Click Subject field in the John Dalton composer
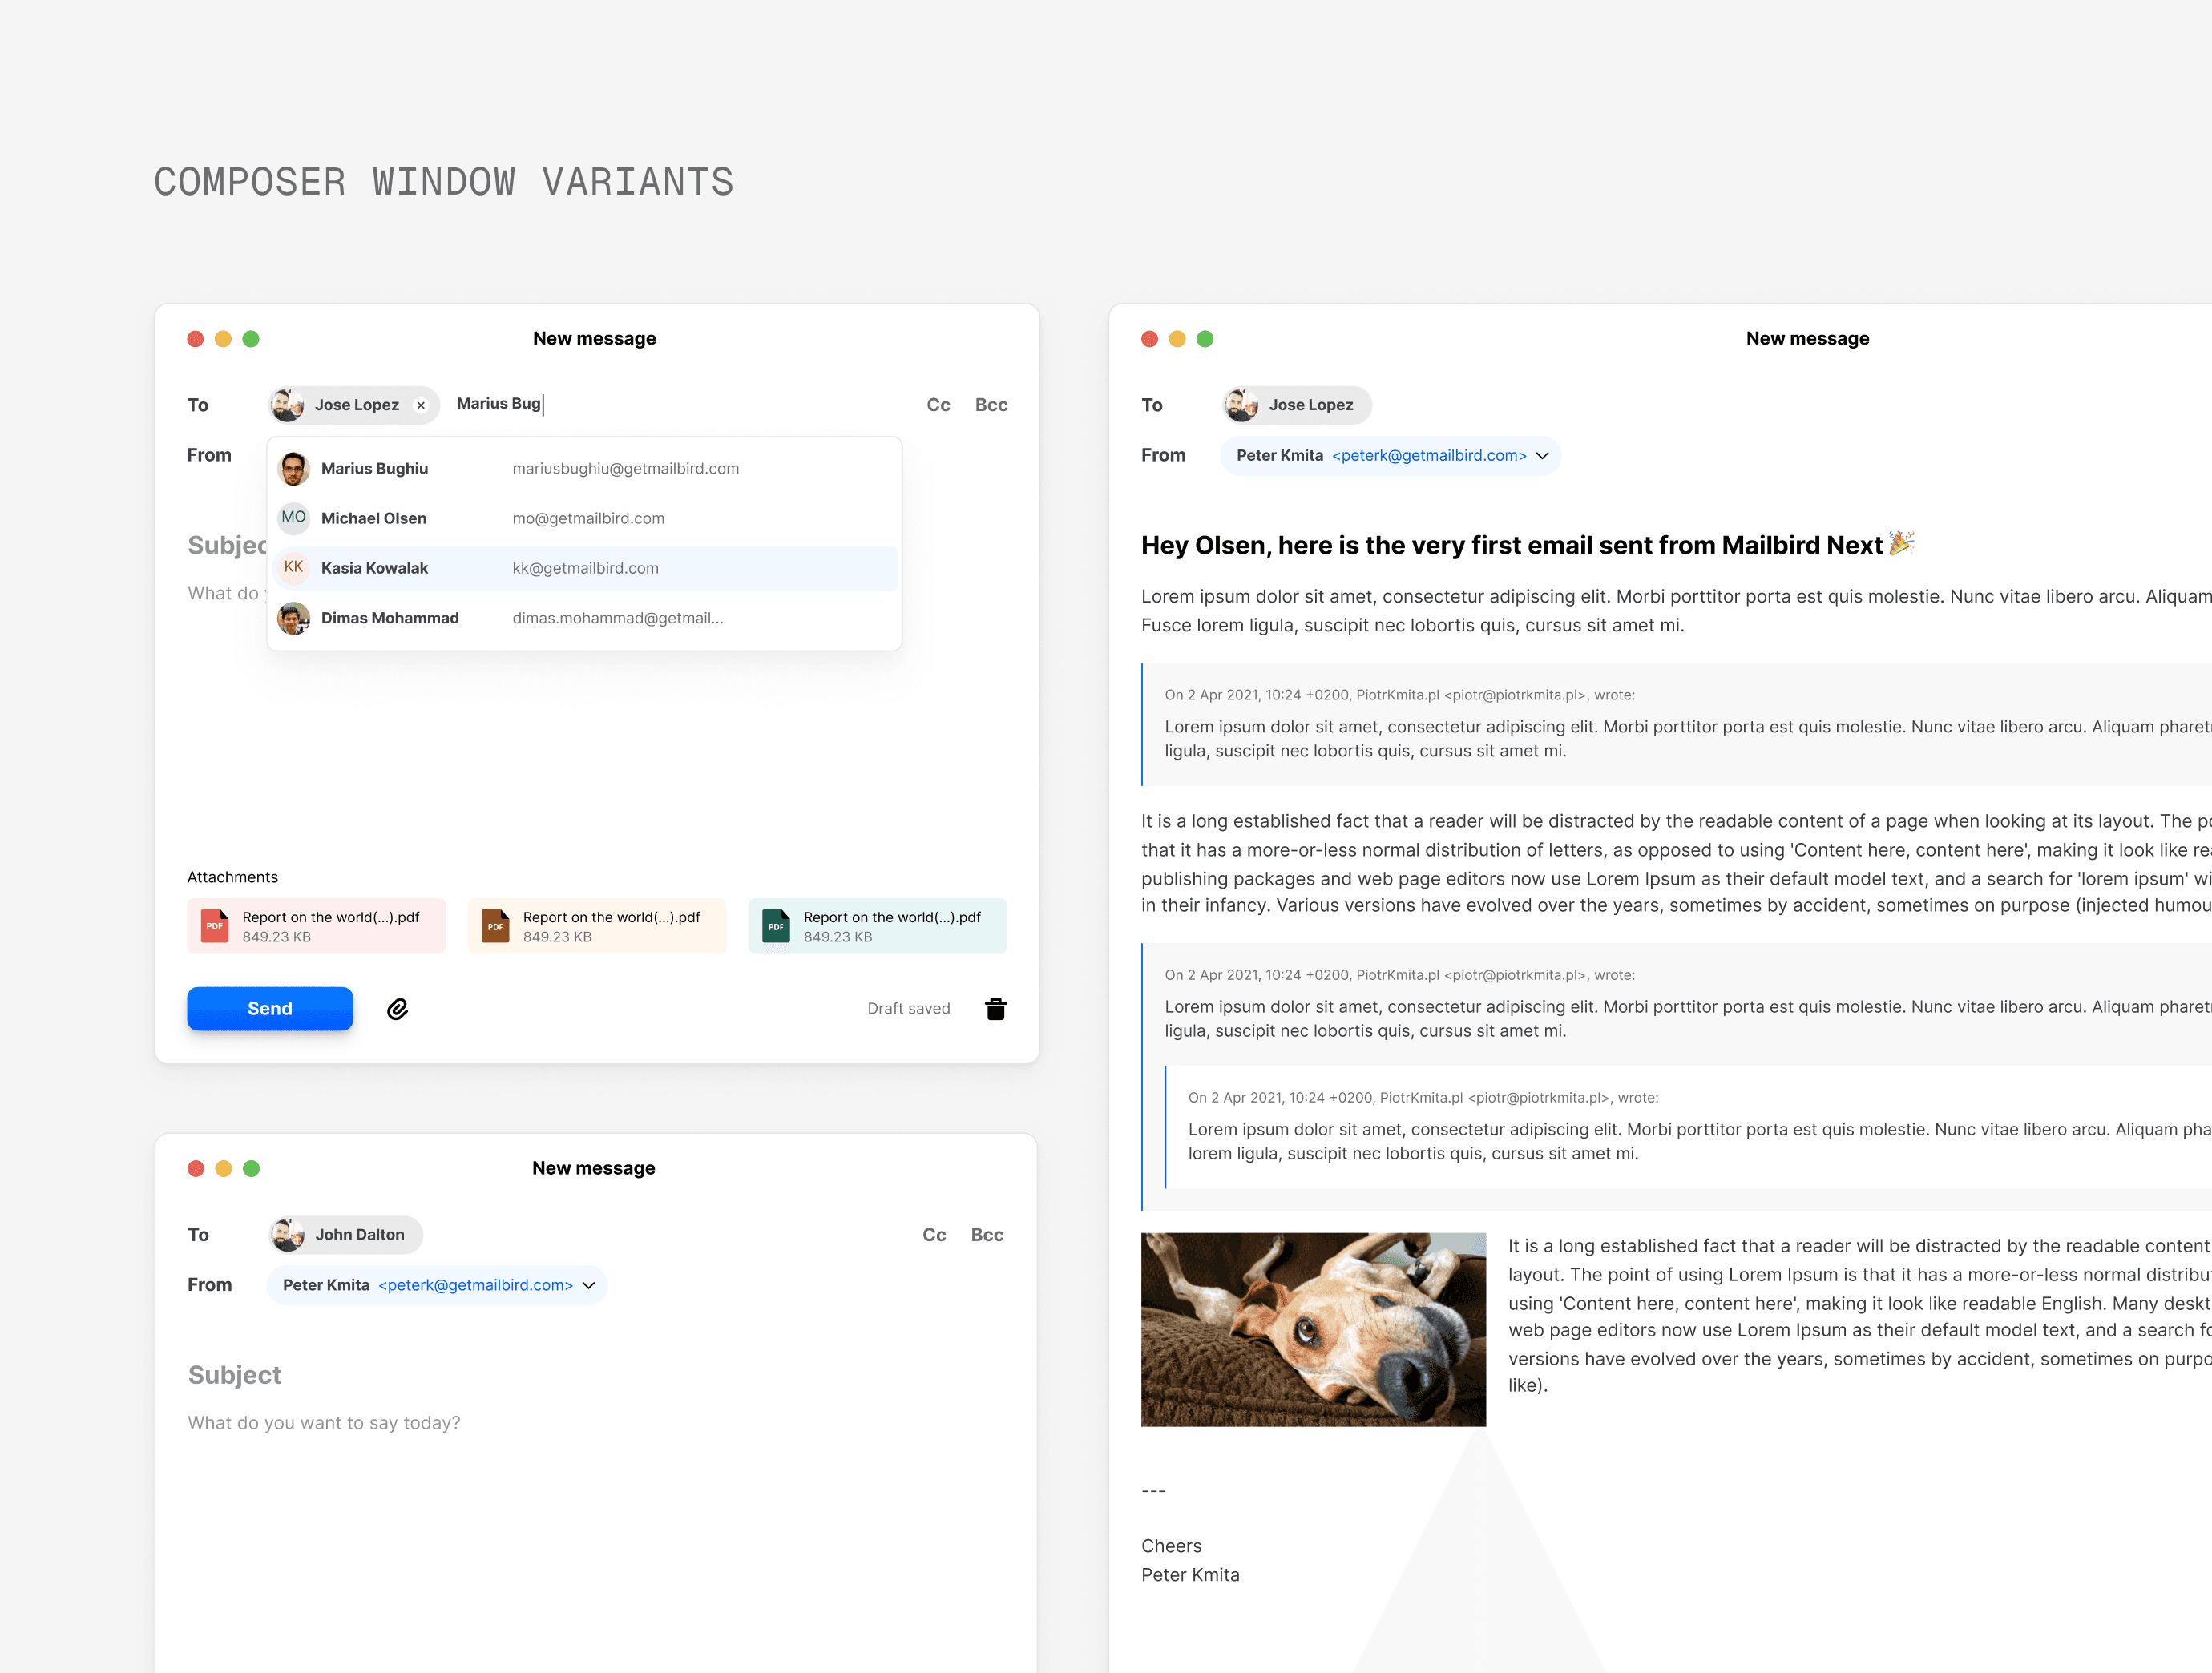The width and height of the screenshot is (2212, 1673). click(x=235, y=1375)
